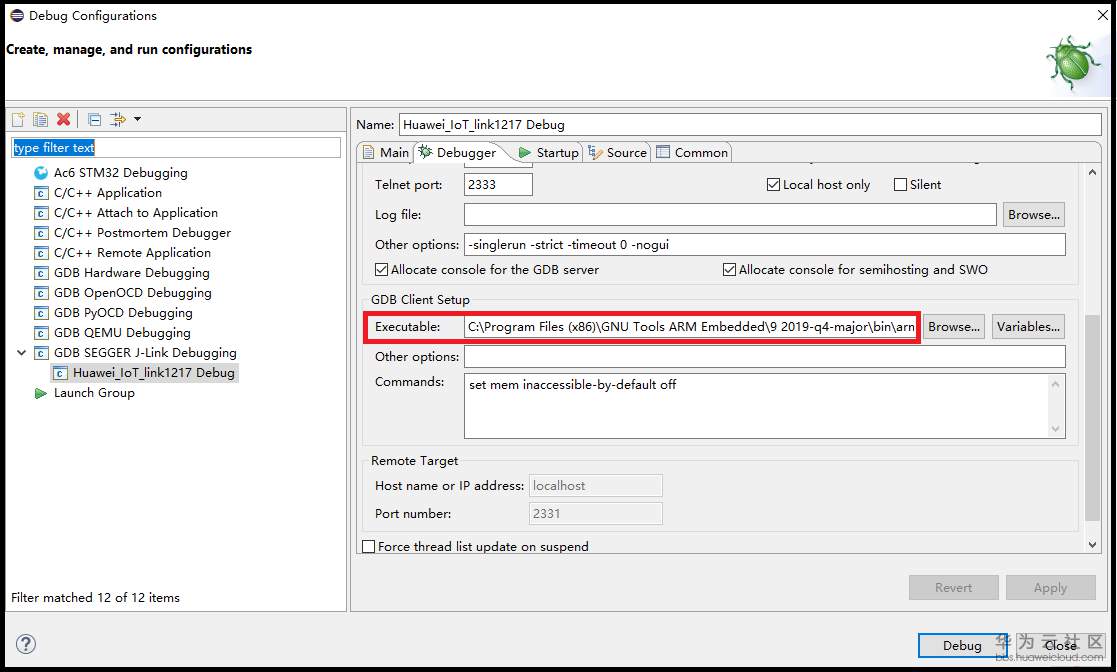Click the configuration Name field
Screen dimensions: 1117x672
point(750,124)
